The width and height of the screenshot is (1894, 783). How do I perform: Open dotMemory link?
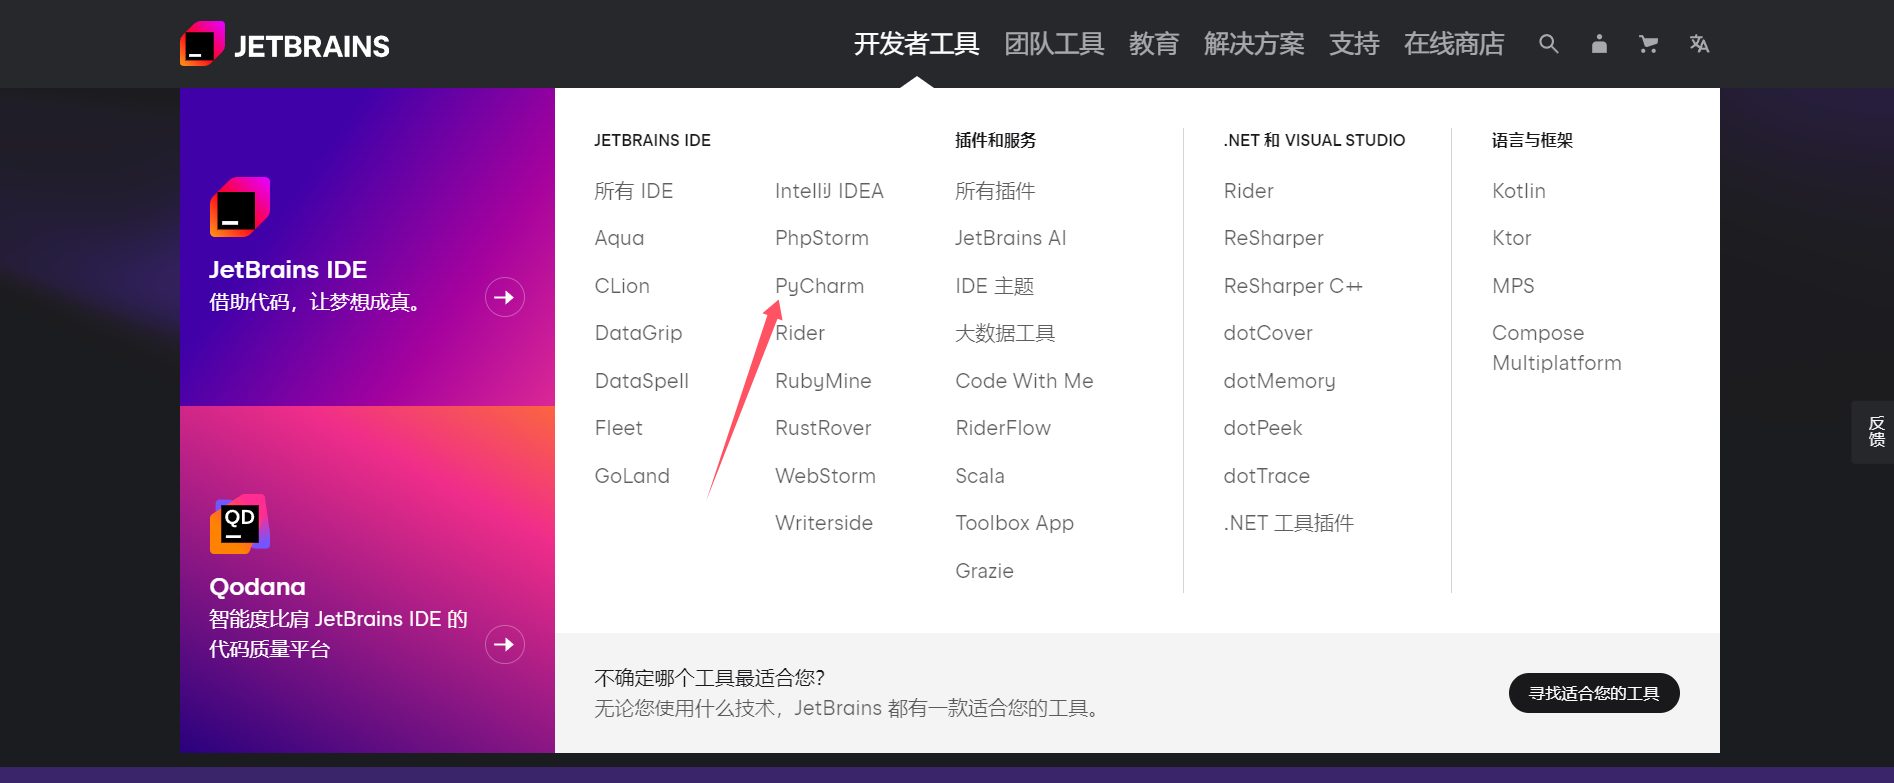pos(1279,381)
